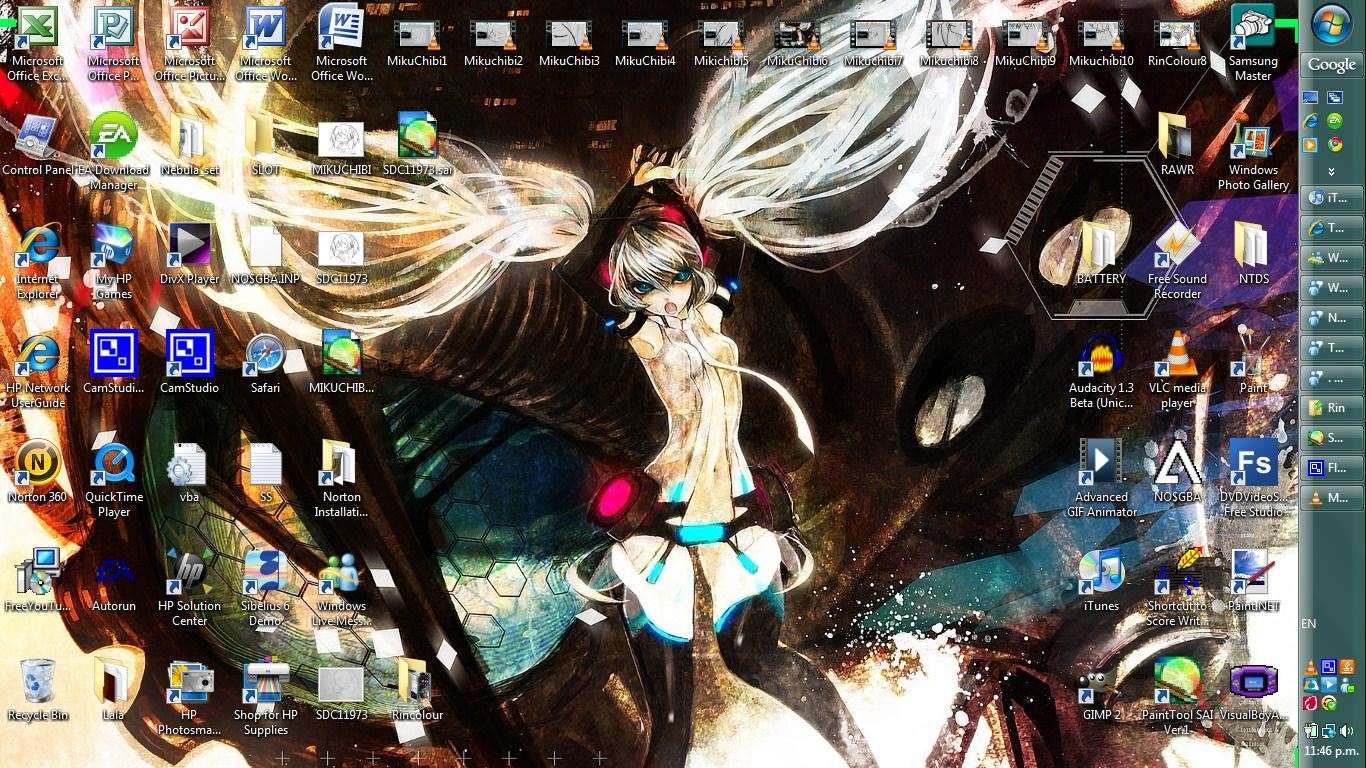Select the Mikuchibi2 video file

pyautogui.click(x=494, y=44)
